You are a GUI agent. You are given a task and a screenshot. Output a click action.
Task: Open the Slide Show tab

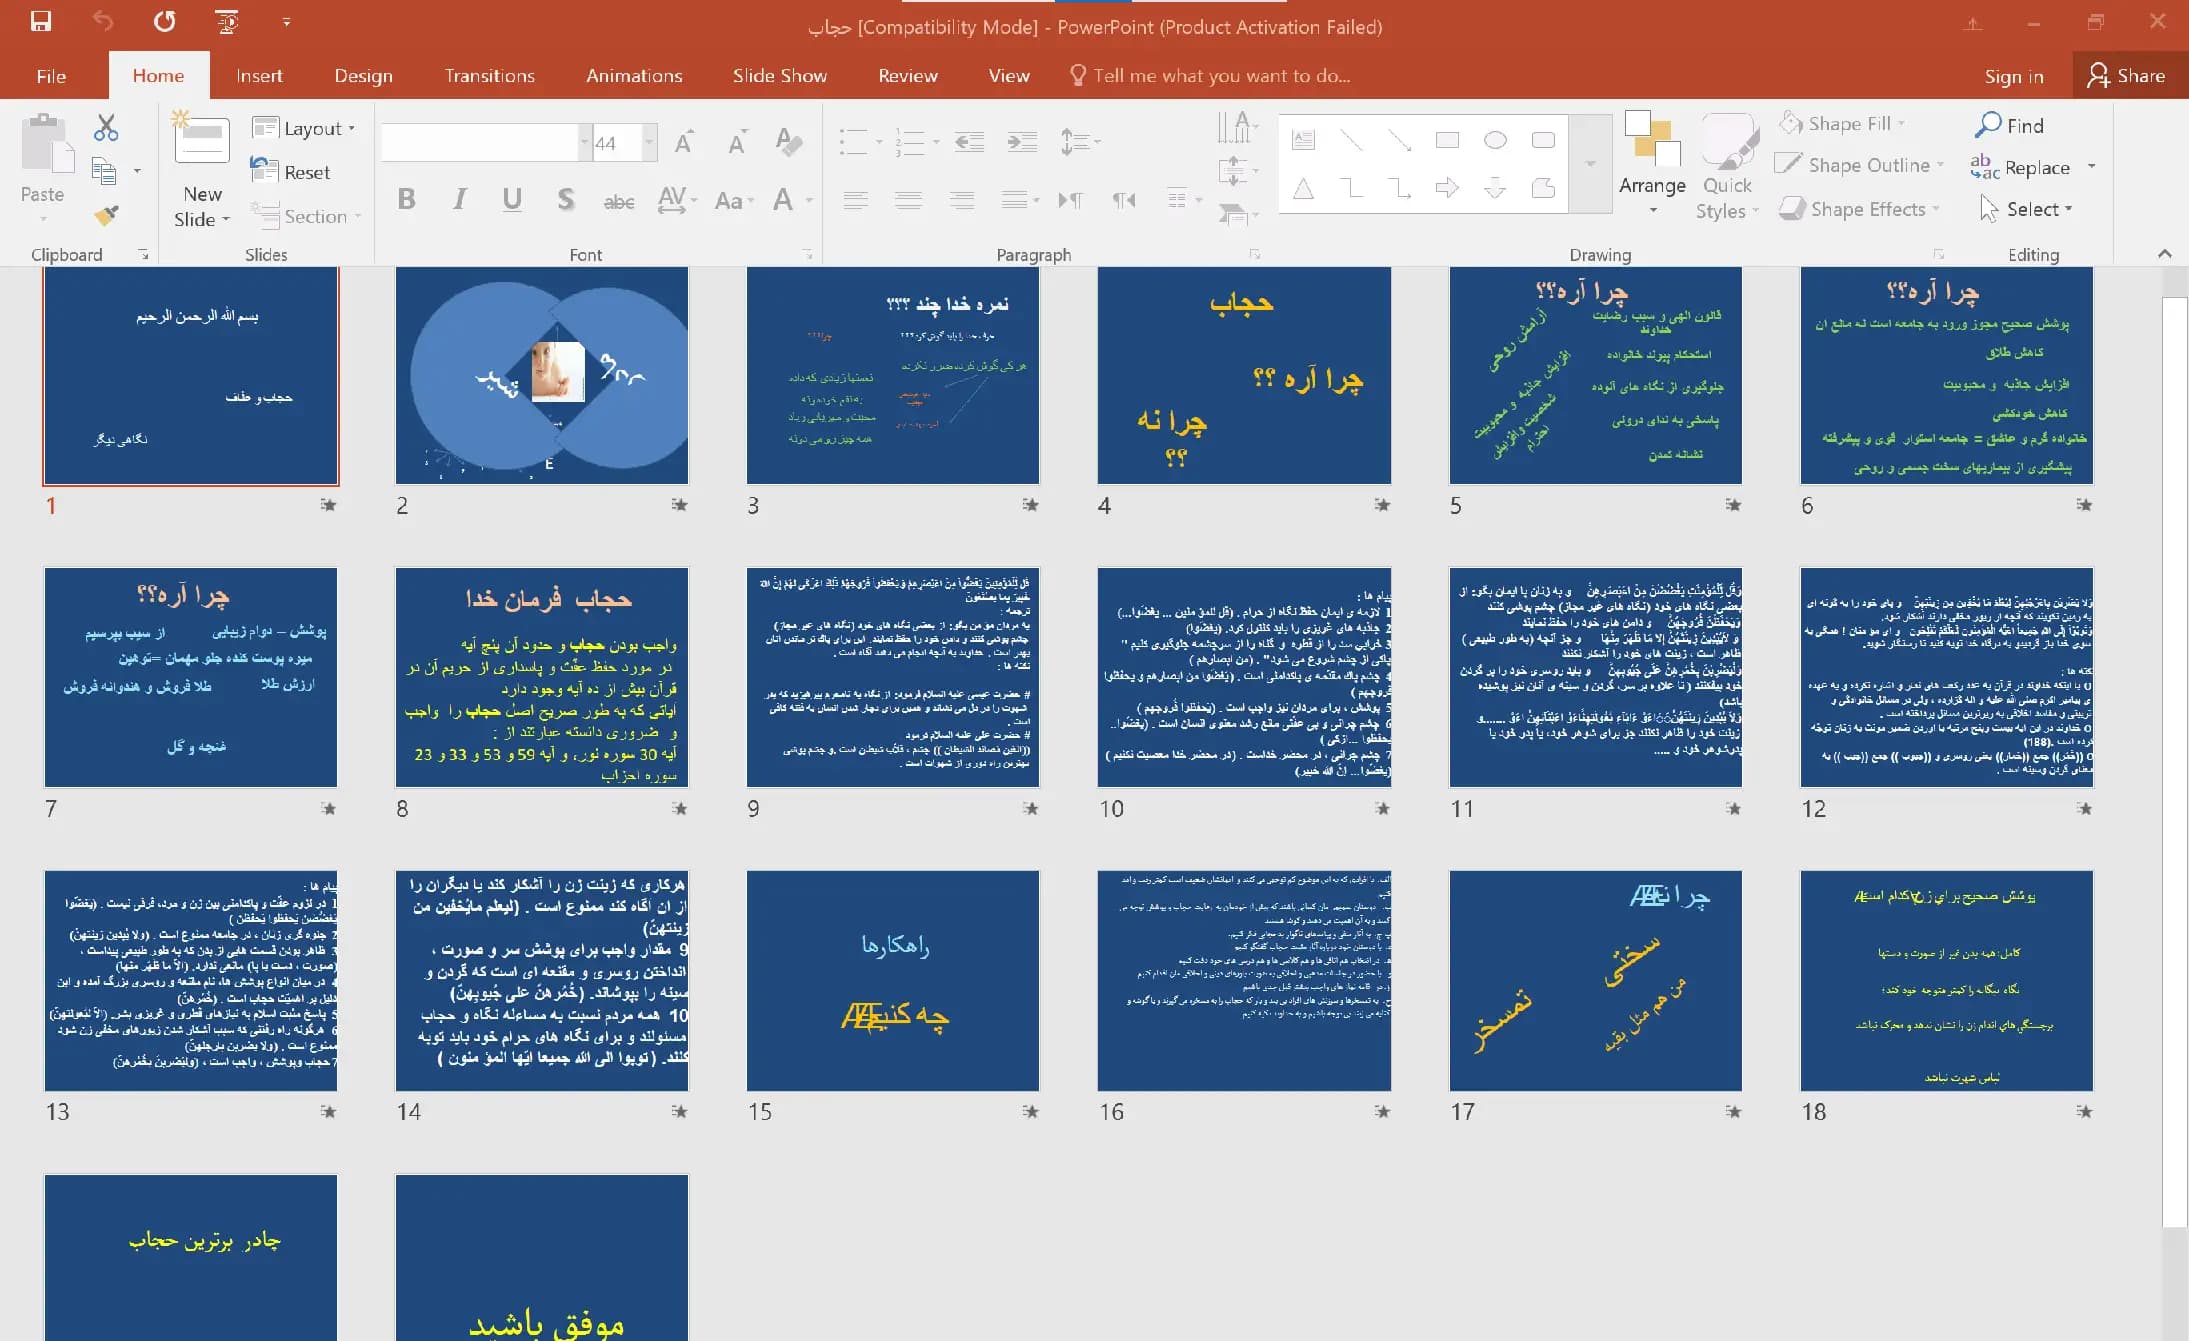(x=779, y=76)
